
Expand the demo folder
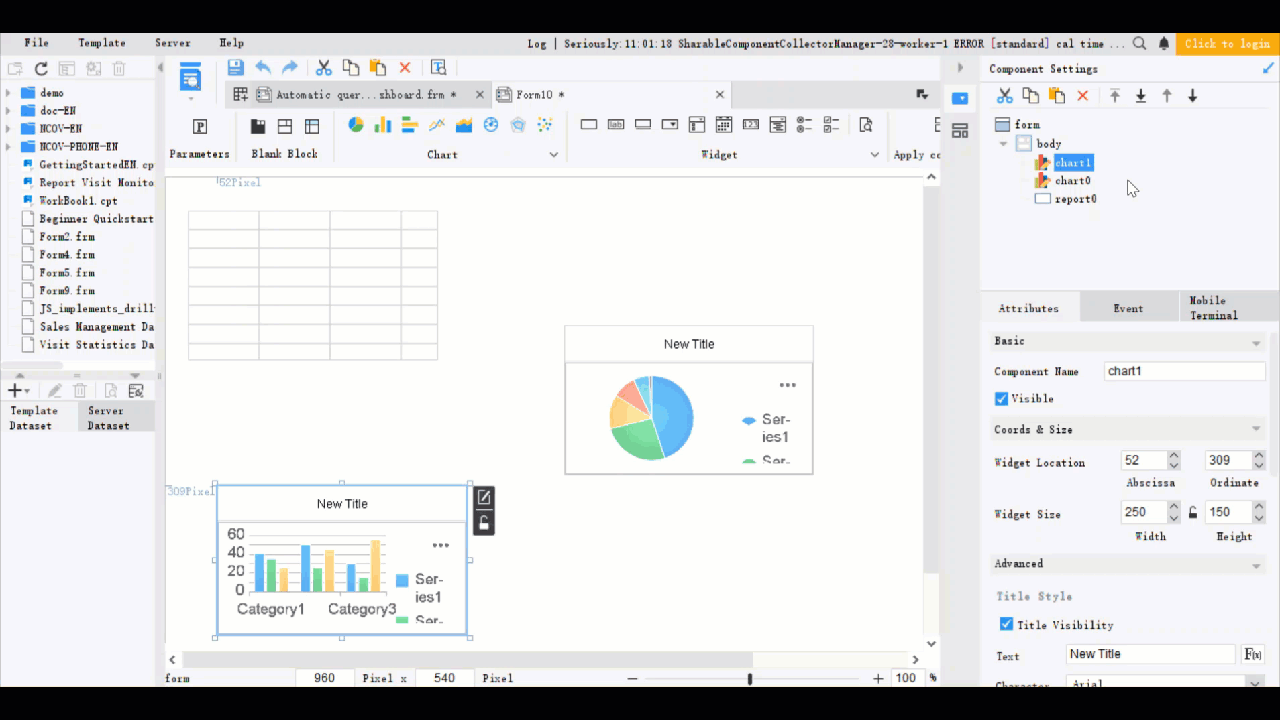[x=8, y=93]
